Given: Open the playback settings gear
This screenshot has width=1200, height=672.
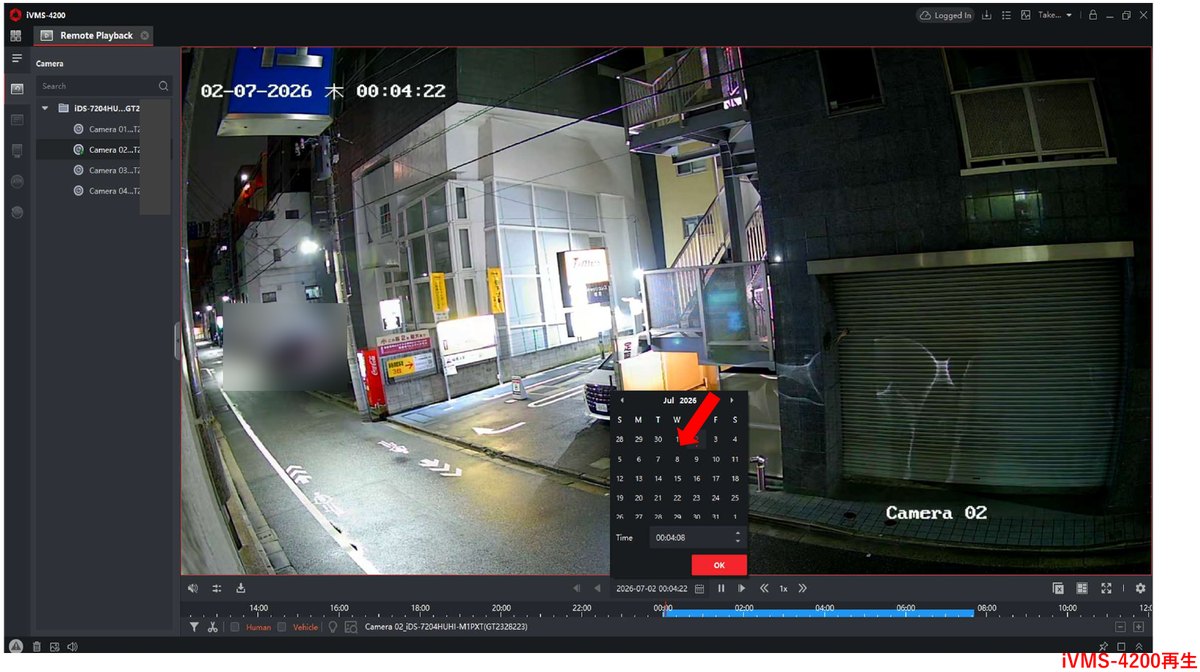Looking at the screenshot, I should [x=1140, y=588].
